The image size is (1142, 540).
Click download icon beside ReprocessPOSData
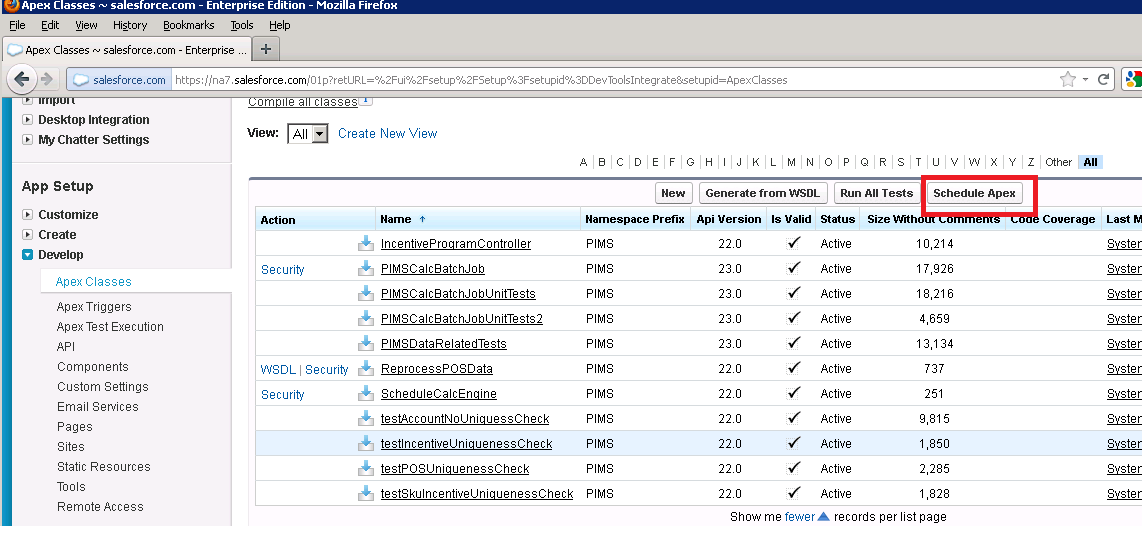[x=366, y=368]
